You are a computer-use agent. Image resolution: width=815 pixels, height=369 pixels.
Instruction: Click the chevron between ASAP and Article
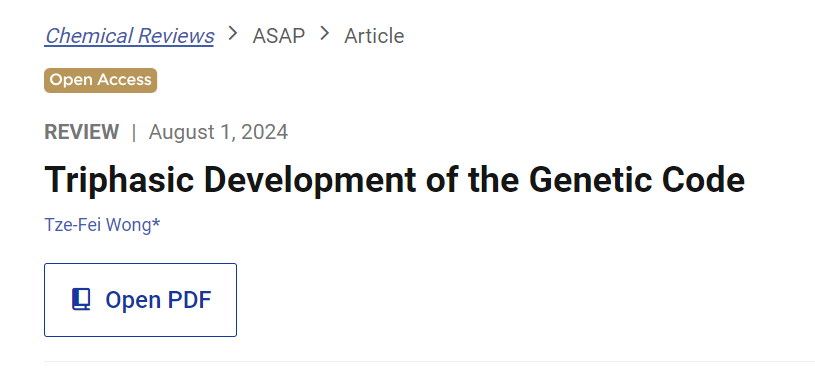324,34
